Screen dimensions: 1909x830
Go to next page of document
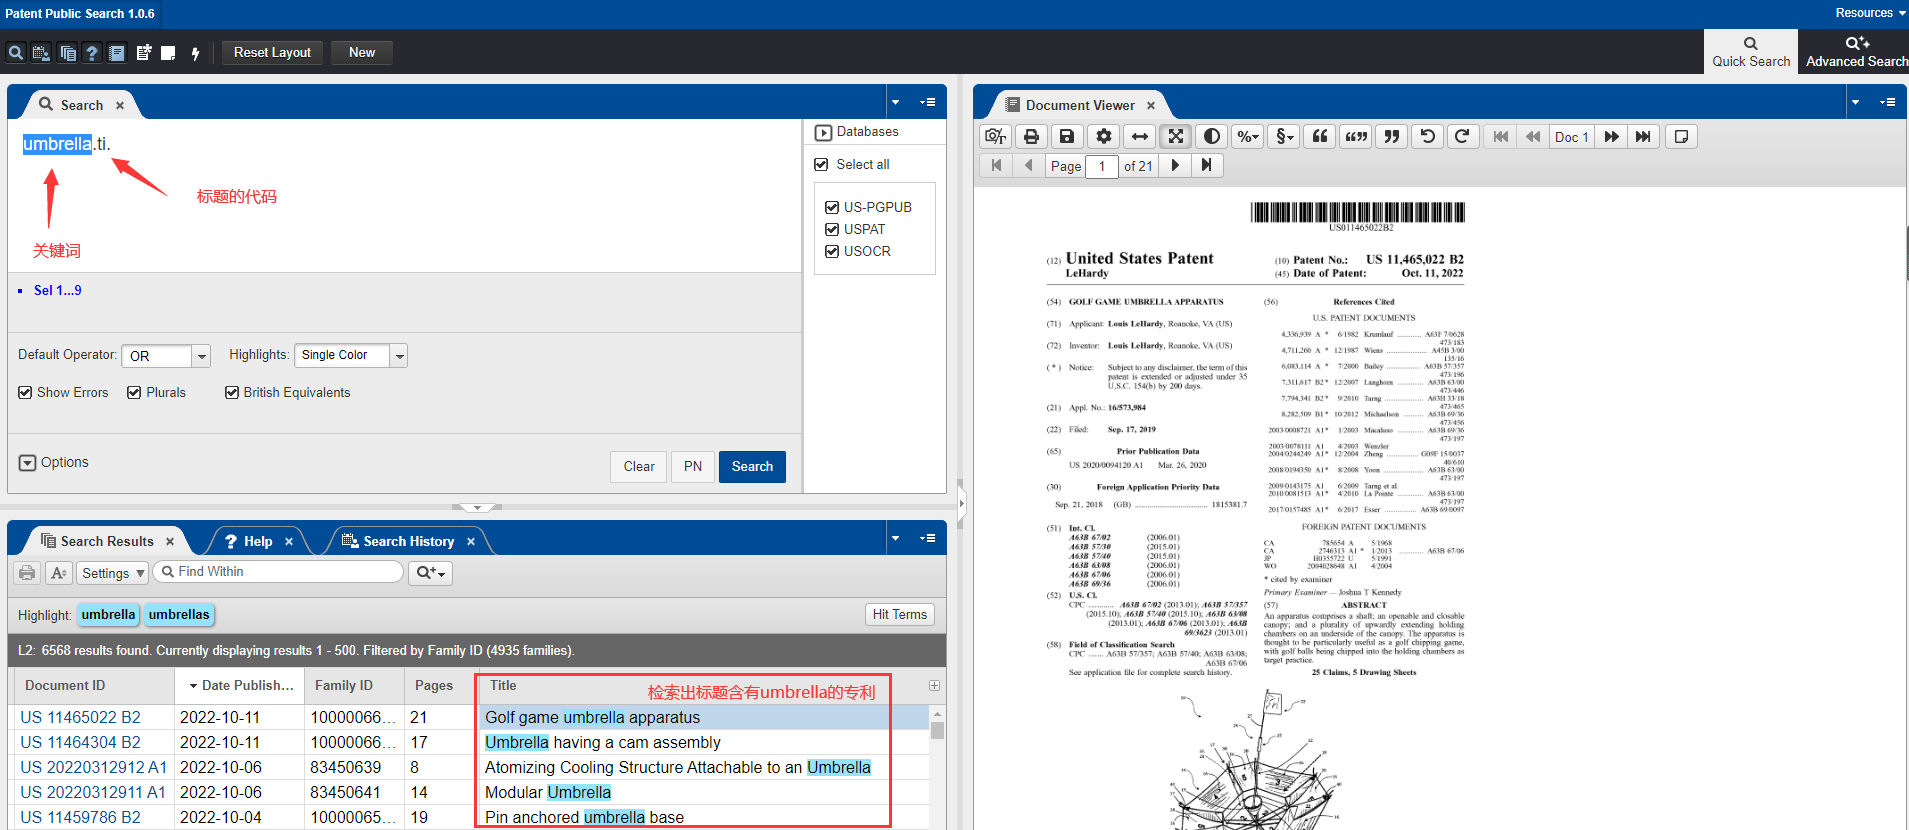click(1175, 166)
